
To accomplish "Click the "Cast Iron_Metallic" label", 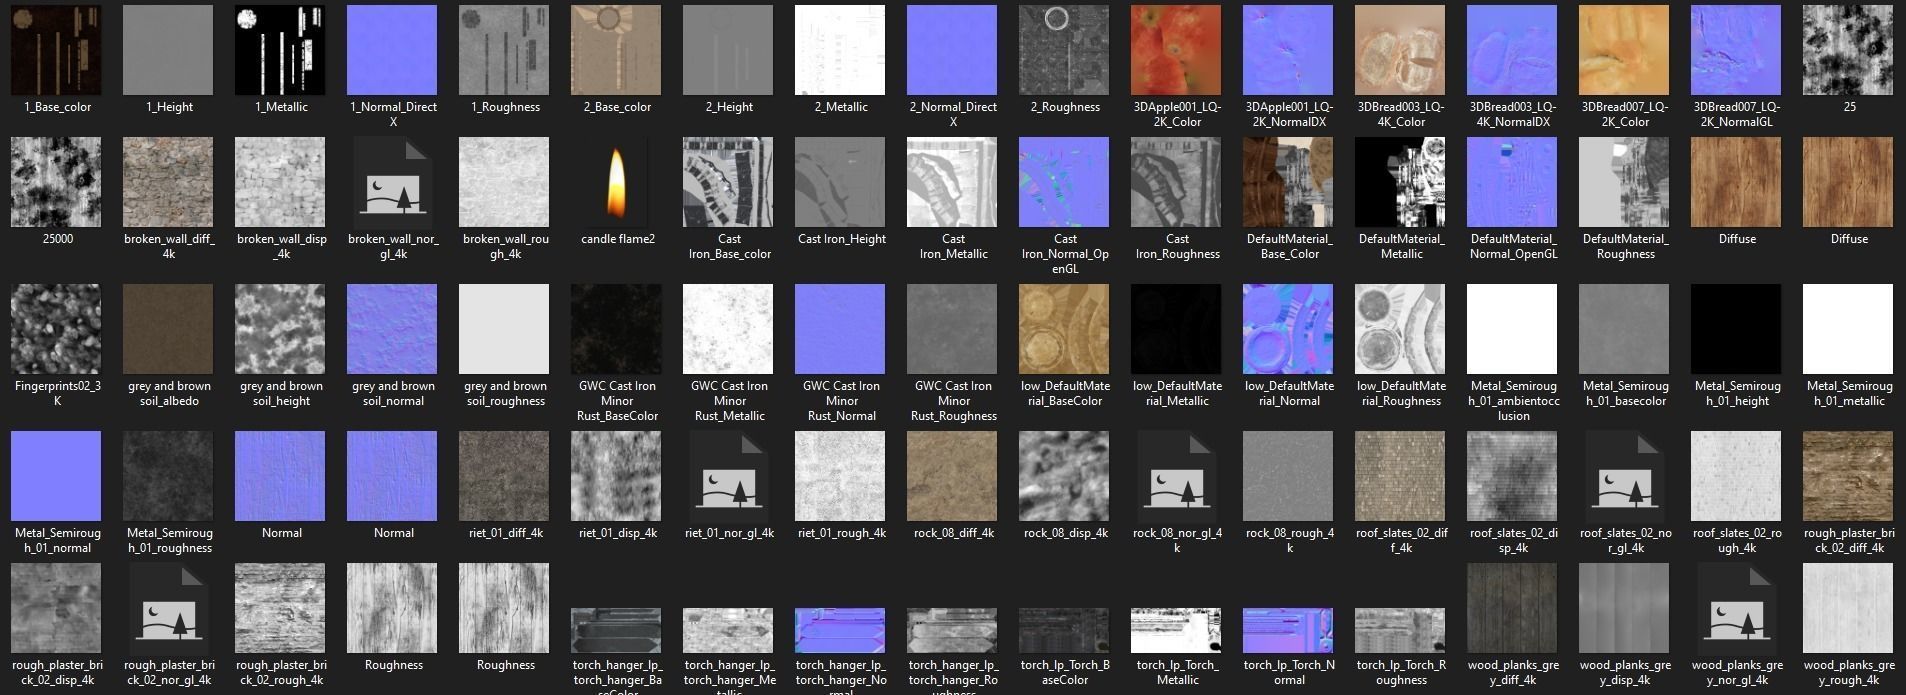I will [953, 246].
